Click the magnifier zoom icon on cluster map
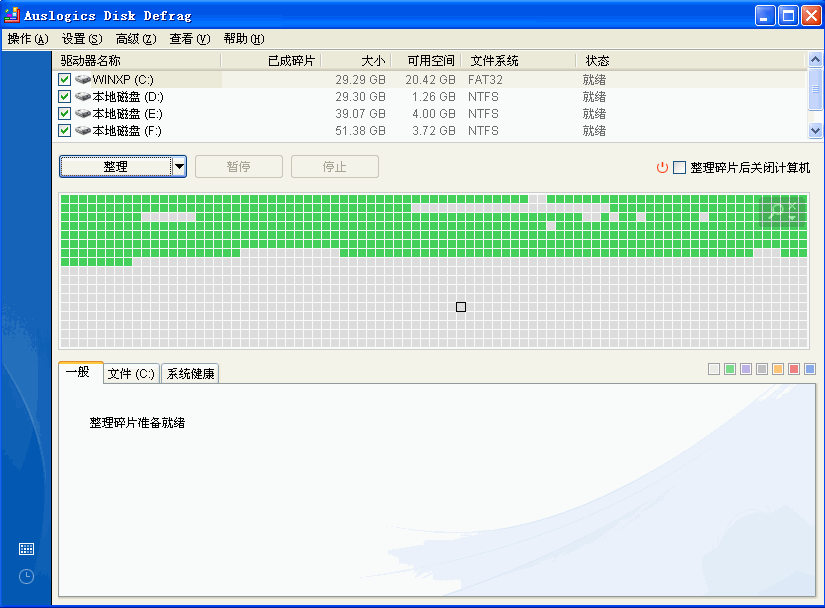Image resolution: width=825 pixels, height=608 pixels. point(776,212)
